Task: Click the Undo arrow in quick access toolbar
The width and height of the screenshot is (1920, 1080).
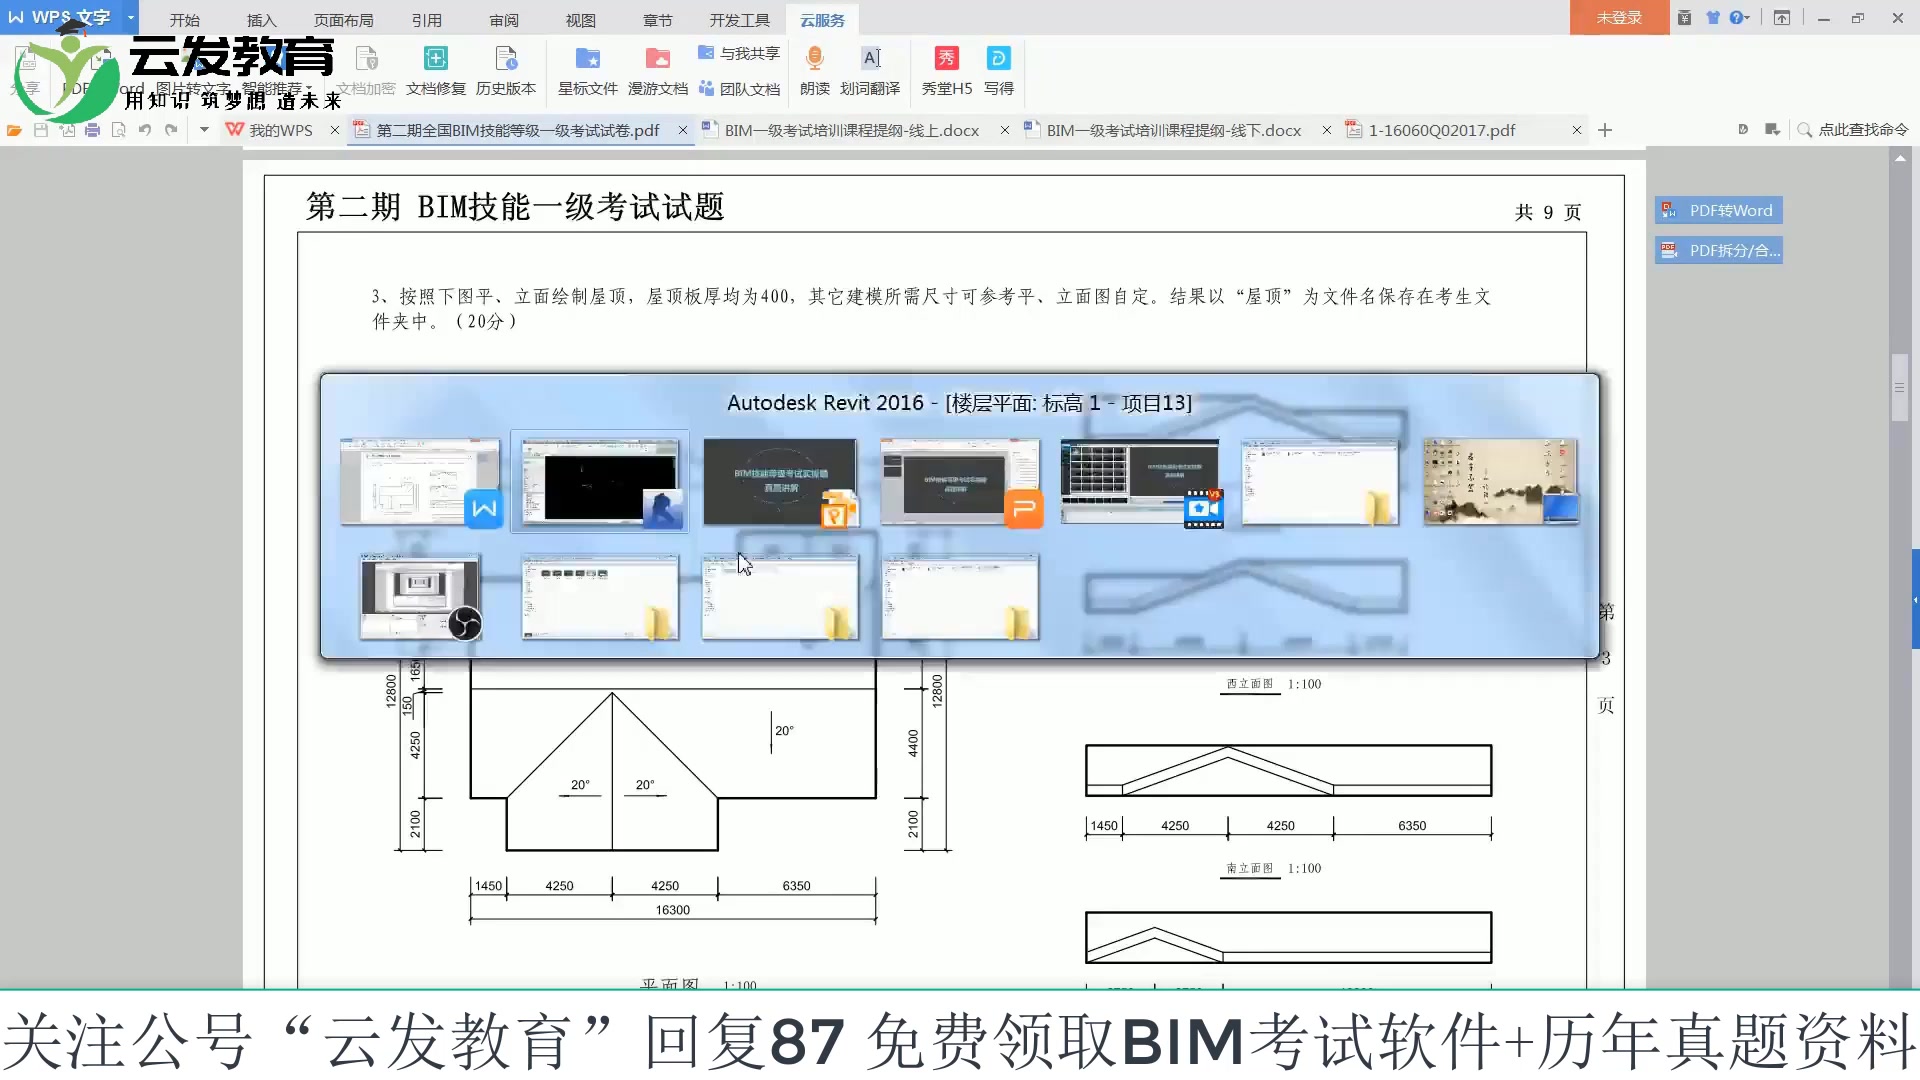Action: click(x=145, y=130)
